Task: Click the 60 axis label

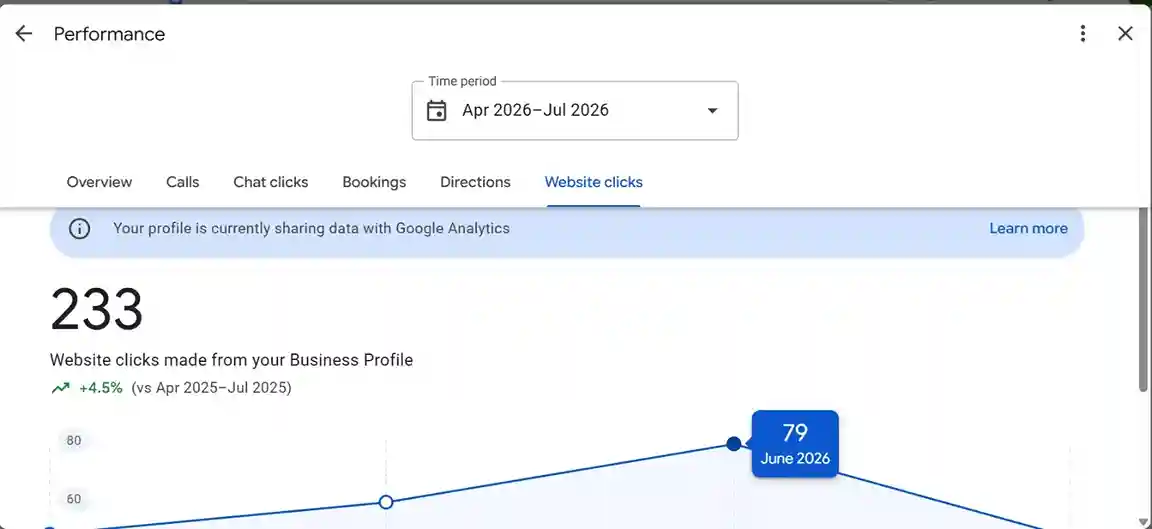Action: click(x=73, y=500)
